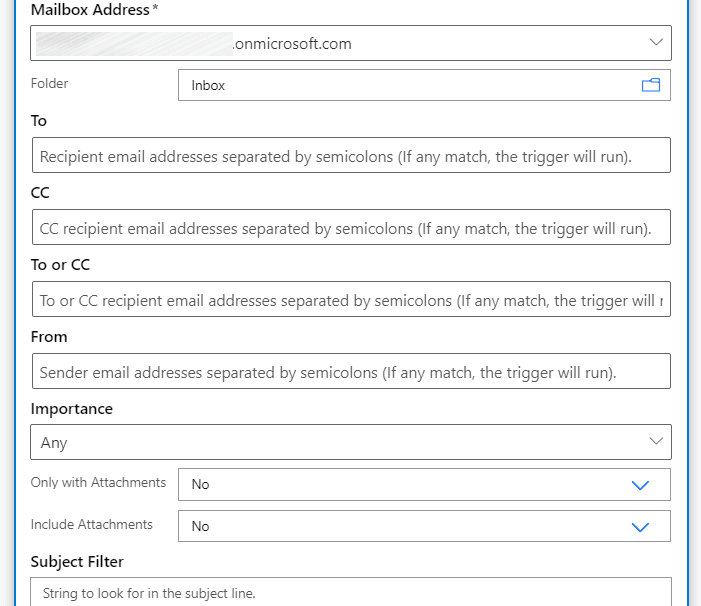
Task: Expand the Mailbox Address dropdown chevron
Action: pyautogui.click(x=656, y=42)
